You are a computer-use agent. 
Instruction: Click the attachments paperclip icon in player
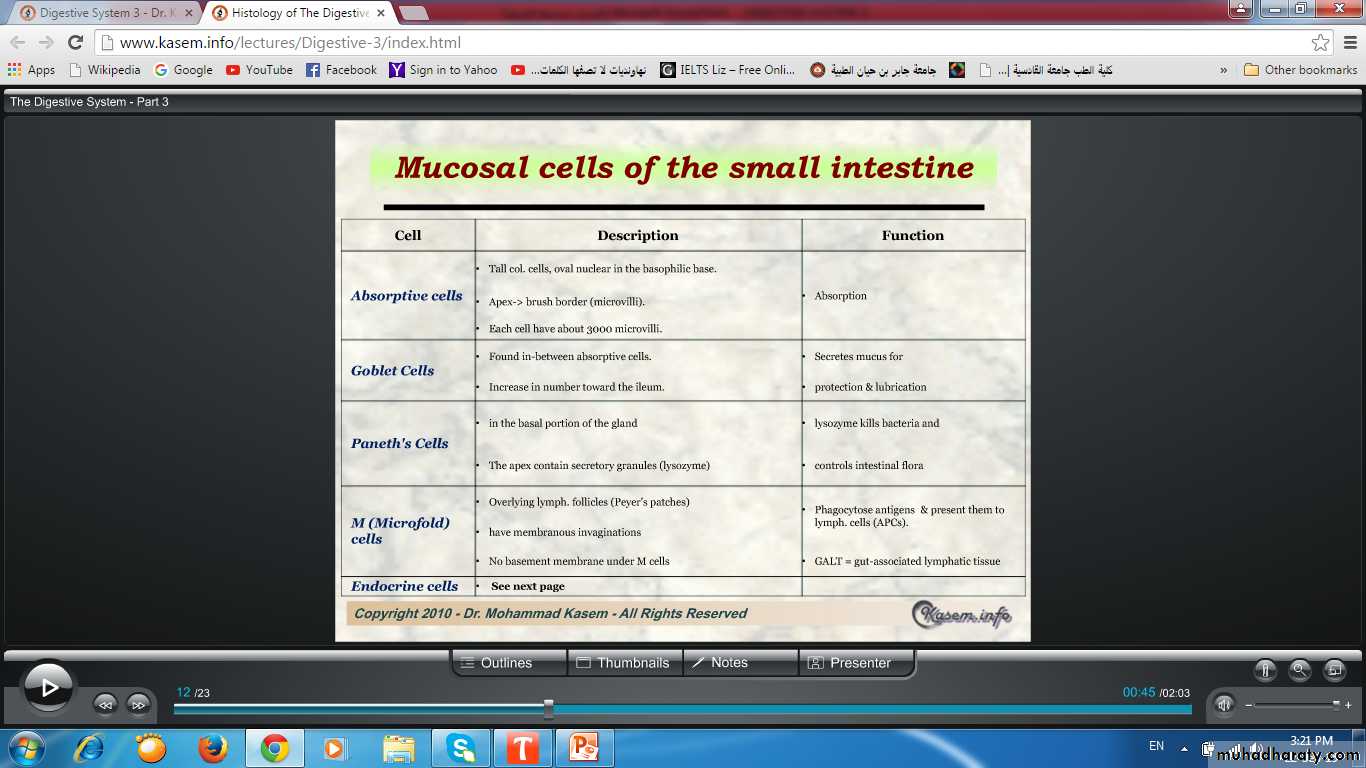tap(1265, 671)
